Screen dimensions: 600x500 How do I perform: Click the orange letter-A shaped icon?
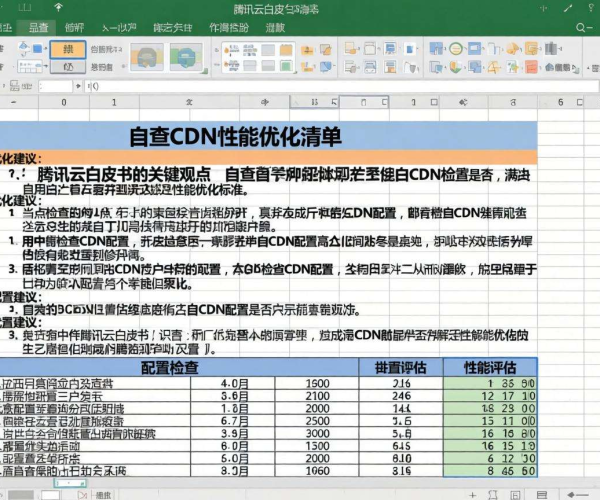(x=494, y=68)
